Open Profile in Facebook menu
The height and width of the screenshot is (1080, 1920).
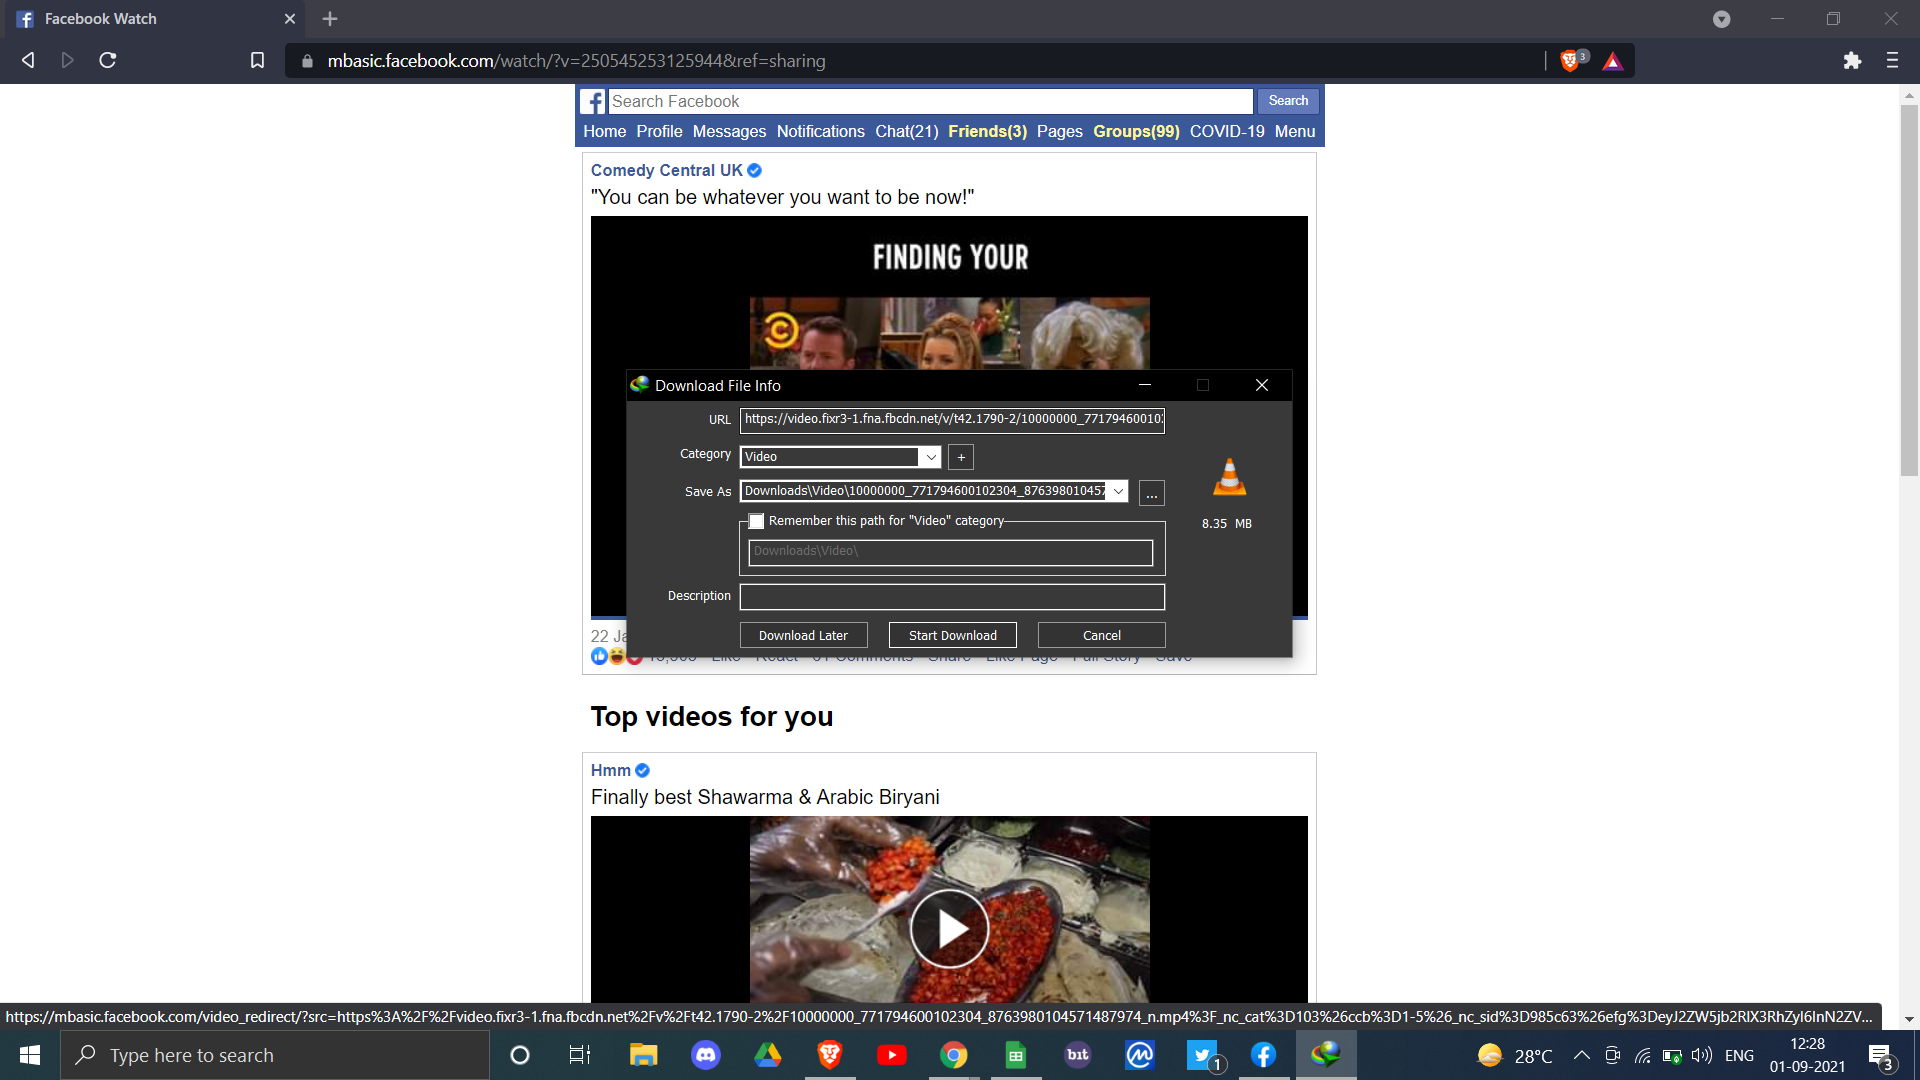point(659,132)
